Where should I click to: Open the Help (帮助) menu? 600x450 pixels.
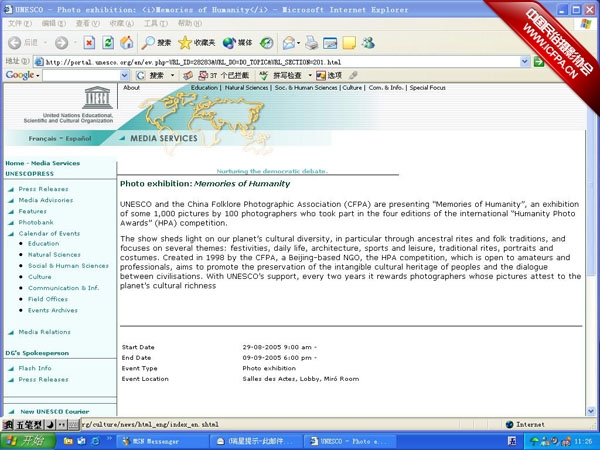(189, 23)
